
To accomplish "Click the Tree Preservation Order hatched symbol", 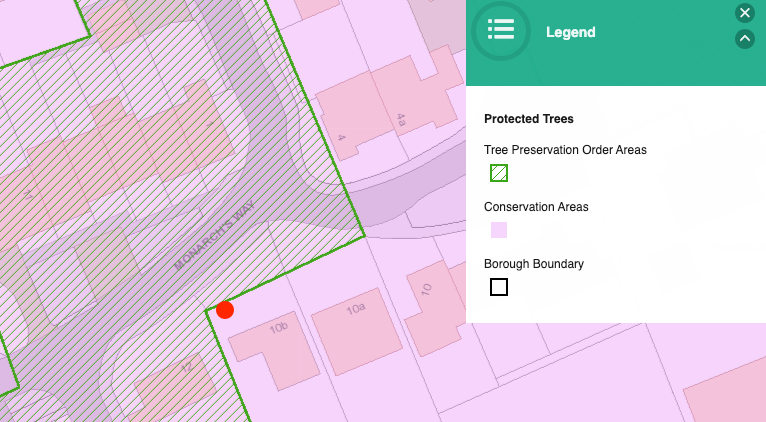I will (x=499, y=173).
